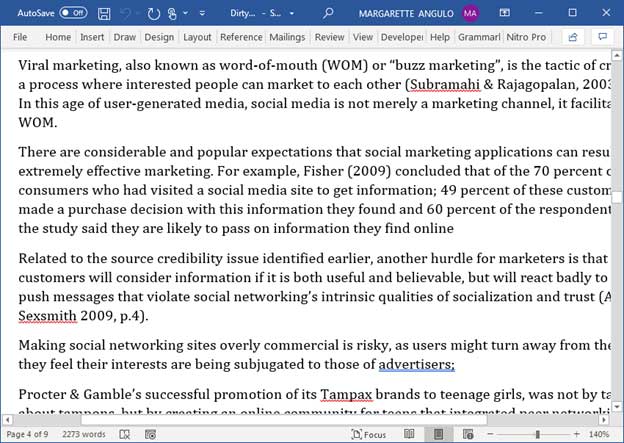Click the Touch/Mouse mode icon

point(172,14)
